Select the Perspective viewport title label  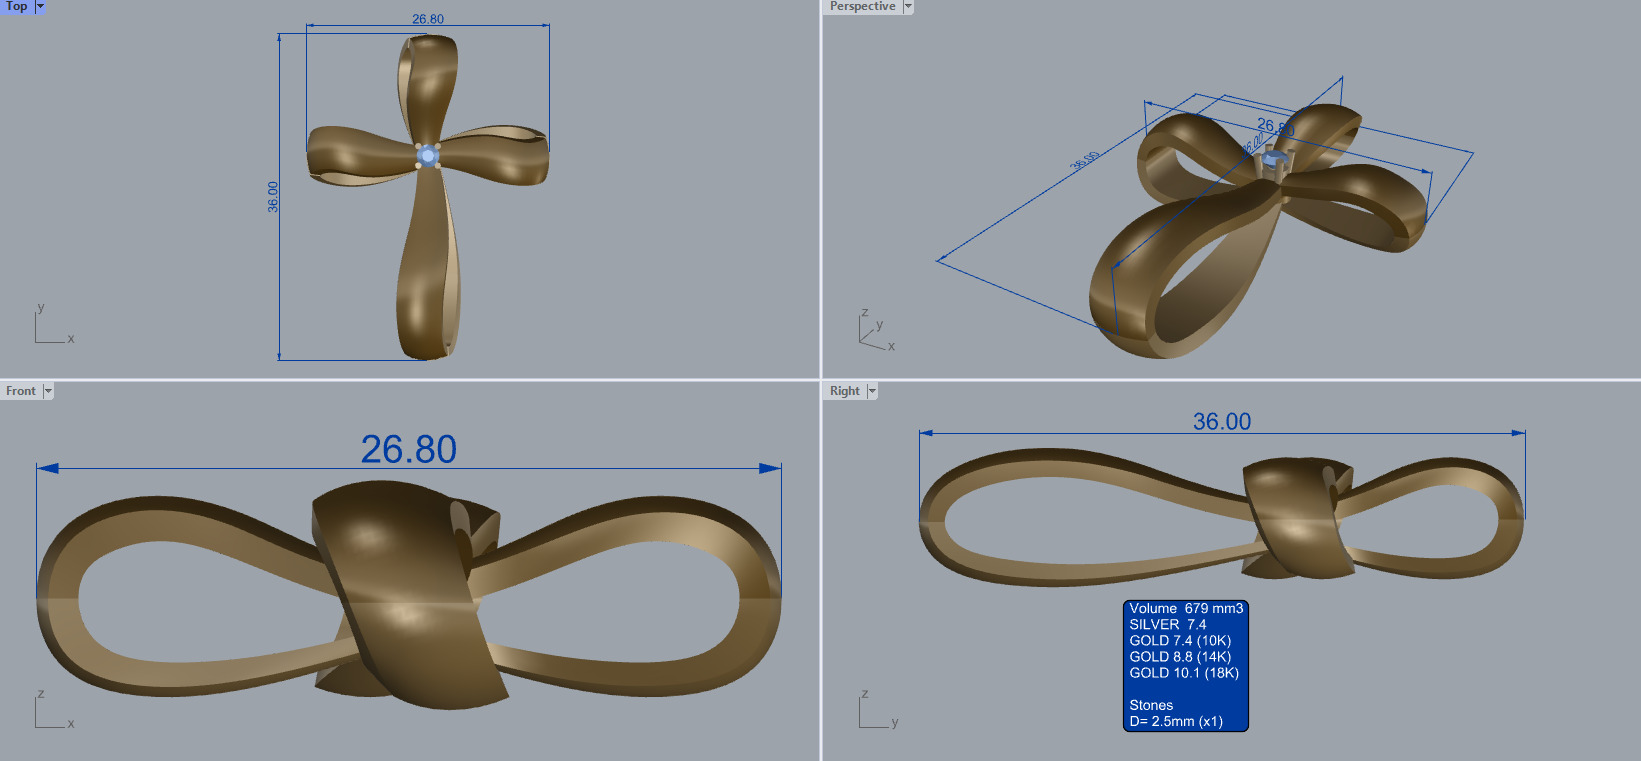click(x=863, y=6)
